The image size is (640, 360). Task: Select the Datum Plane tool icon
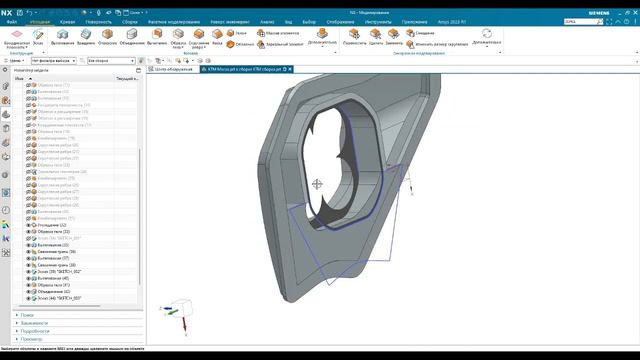(x=17, y=34)
